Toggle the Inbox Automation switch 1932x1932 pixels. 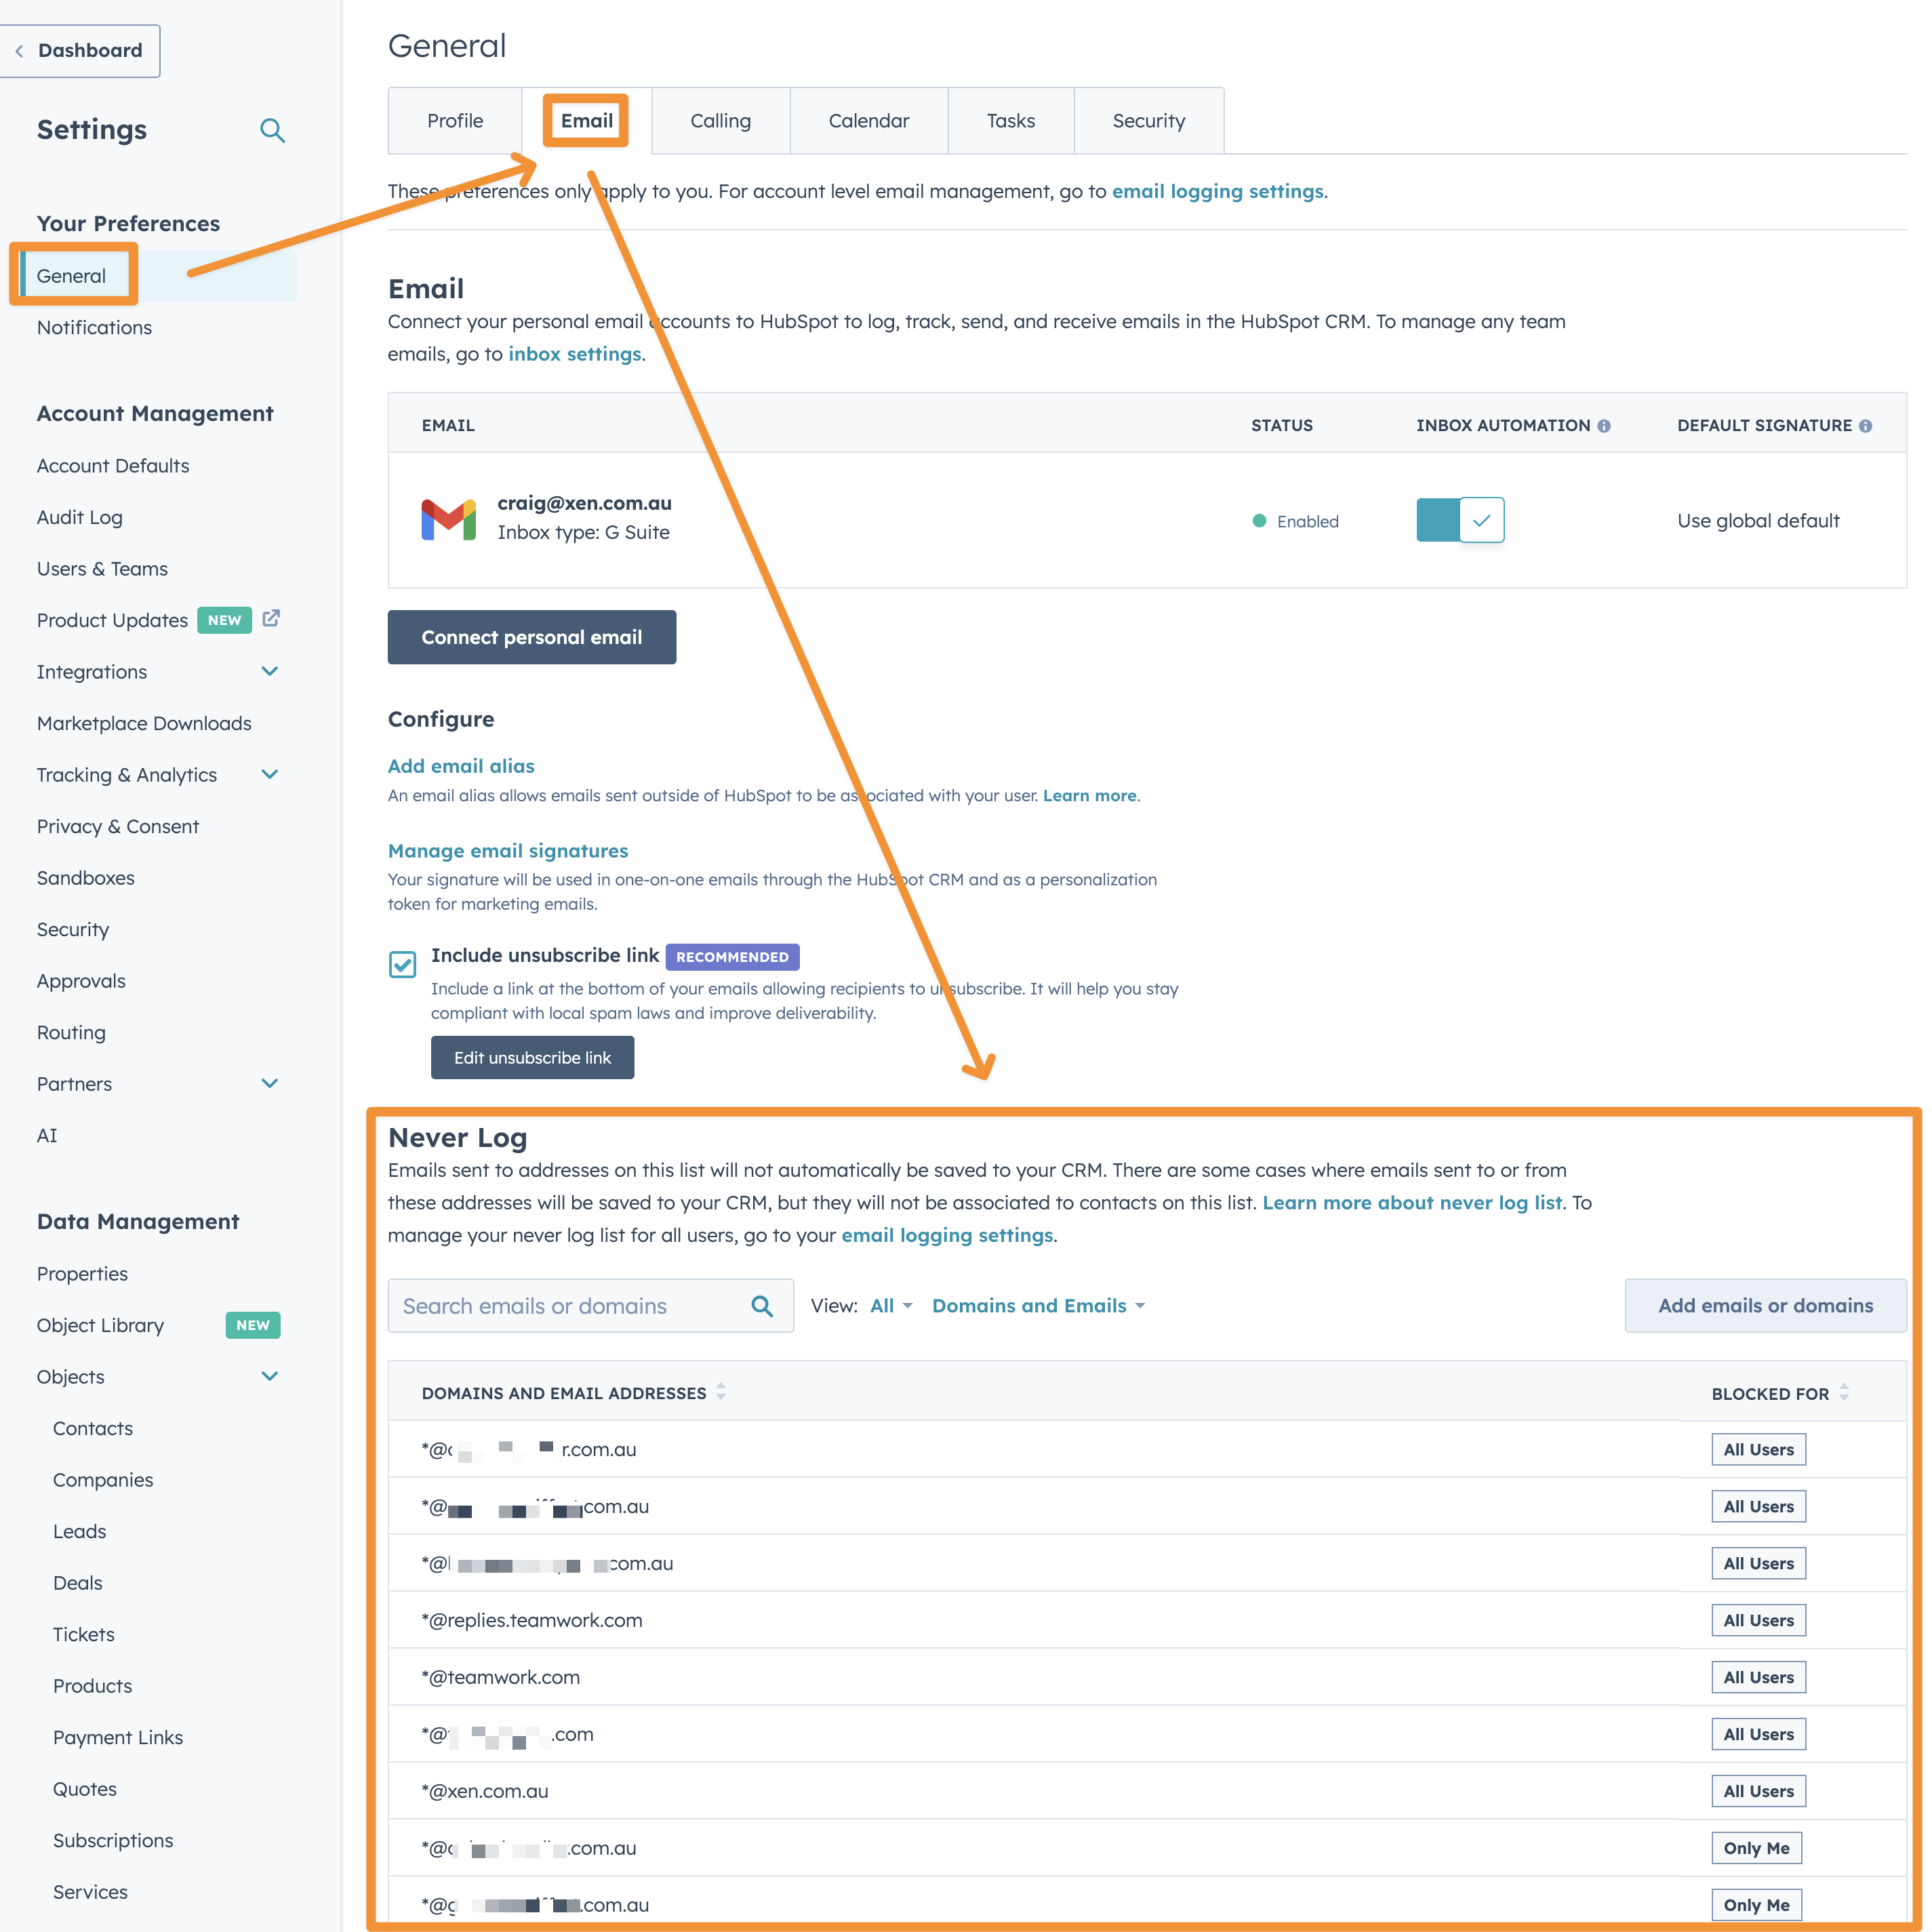[x=1460, y=520]
